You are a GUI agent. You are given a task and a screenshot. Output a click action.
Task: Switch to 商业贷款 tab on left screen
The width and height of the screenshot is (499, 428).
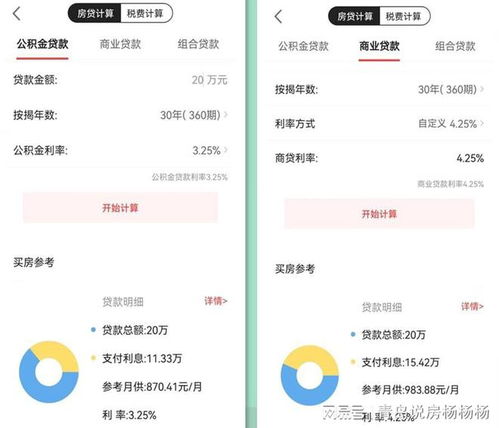click(x=120, y=44)
